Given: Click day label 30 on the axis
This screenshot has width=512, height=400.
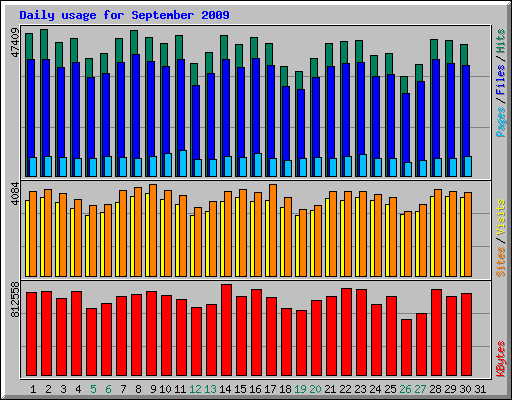Looking at the screenshot, I should click(465, 389).
